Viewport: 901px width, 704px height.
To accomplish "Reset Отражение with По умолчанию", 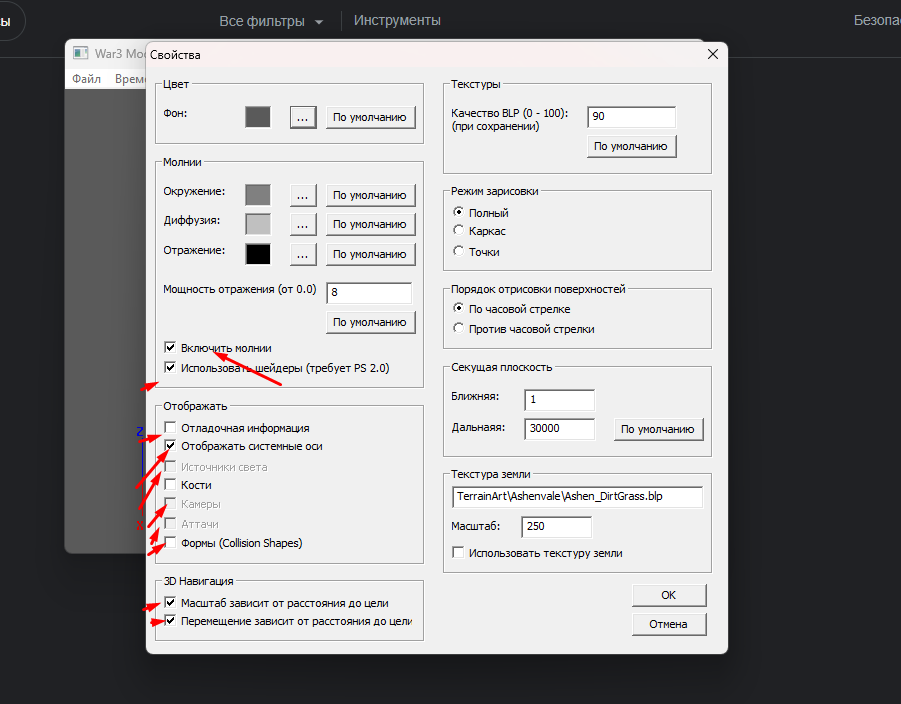I will [370, 255].
